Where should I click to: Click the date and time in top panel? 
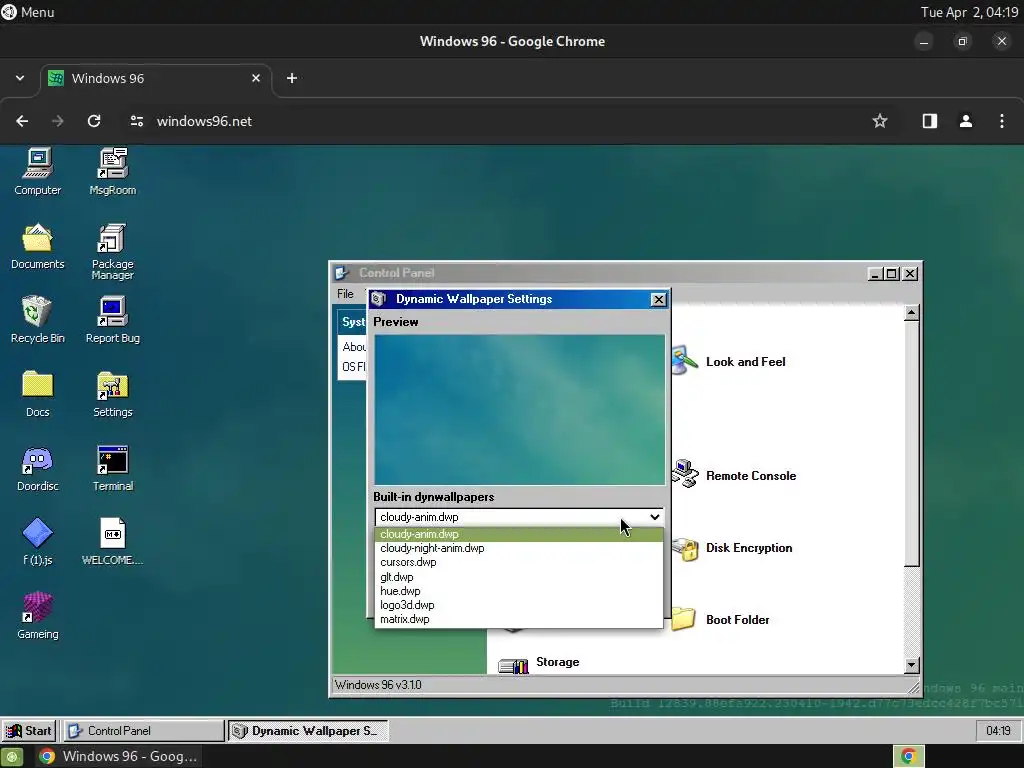(x=969, y=12)
